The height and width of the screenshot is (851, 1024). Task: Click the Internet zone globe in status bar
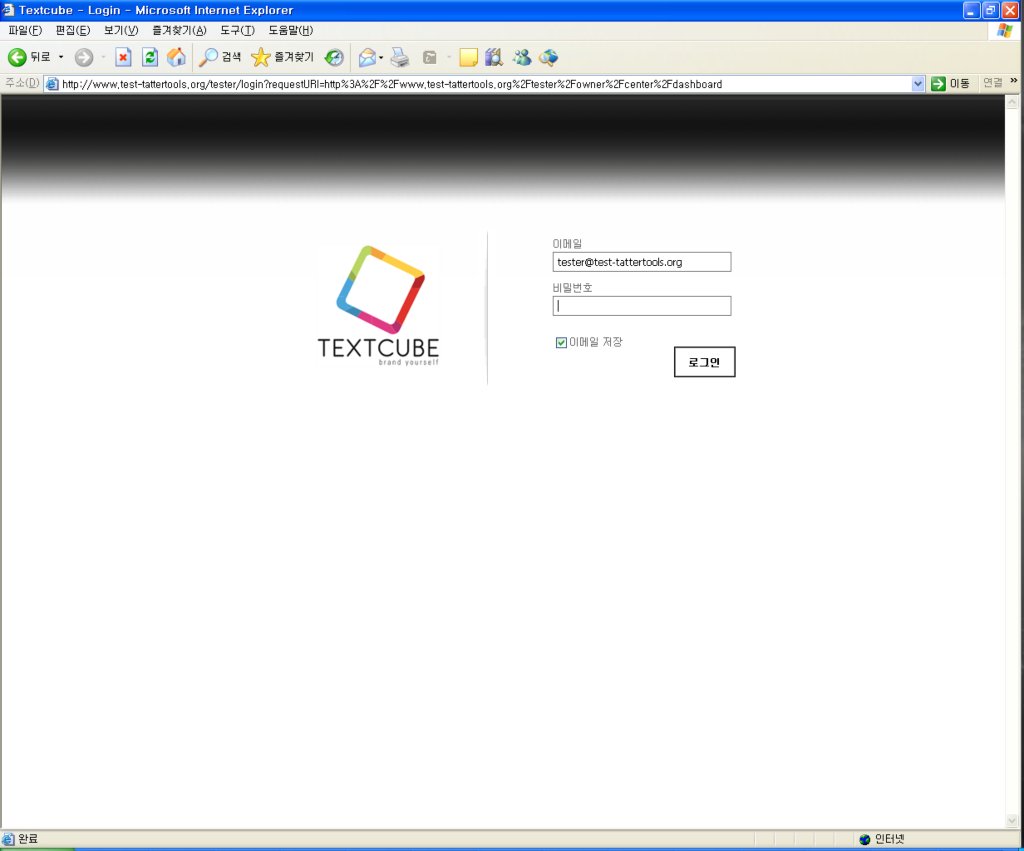pos(865,839)
